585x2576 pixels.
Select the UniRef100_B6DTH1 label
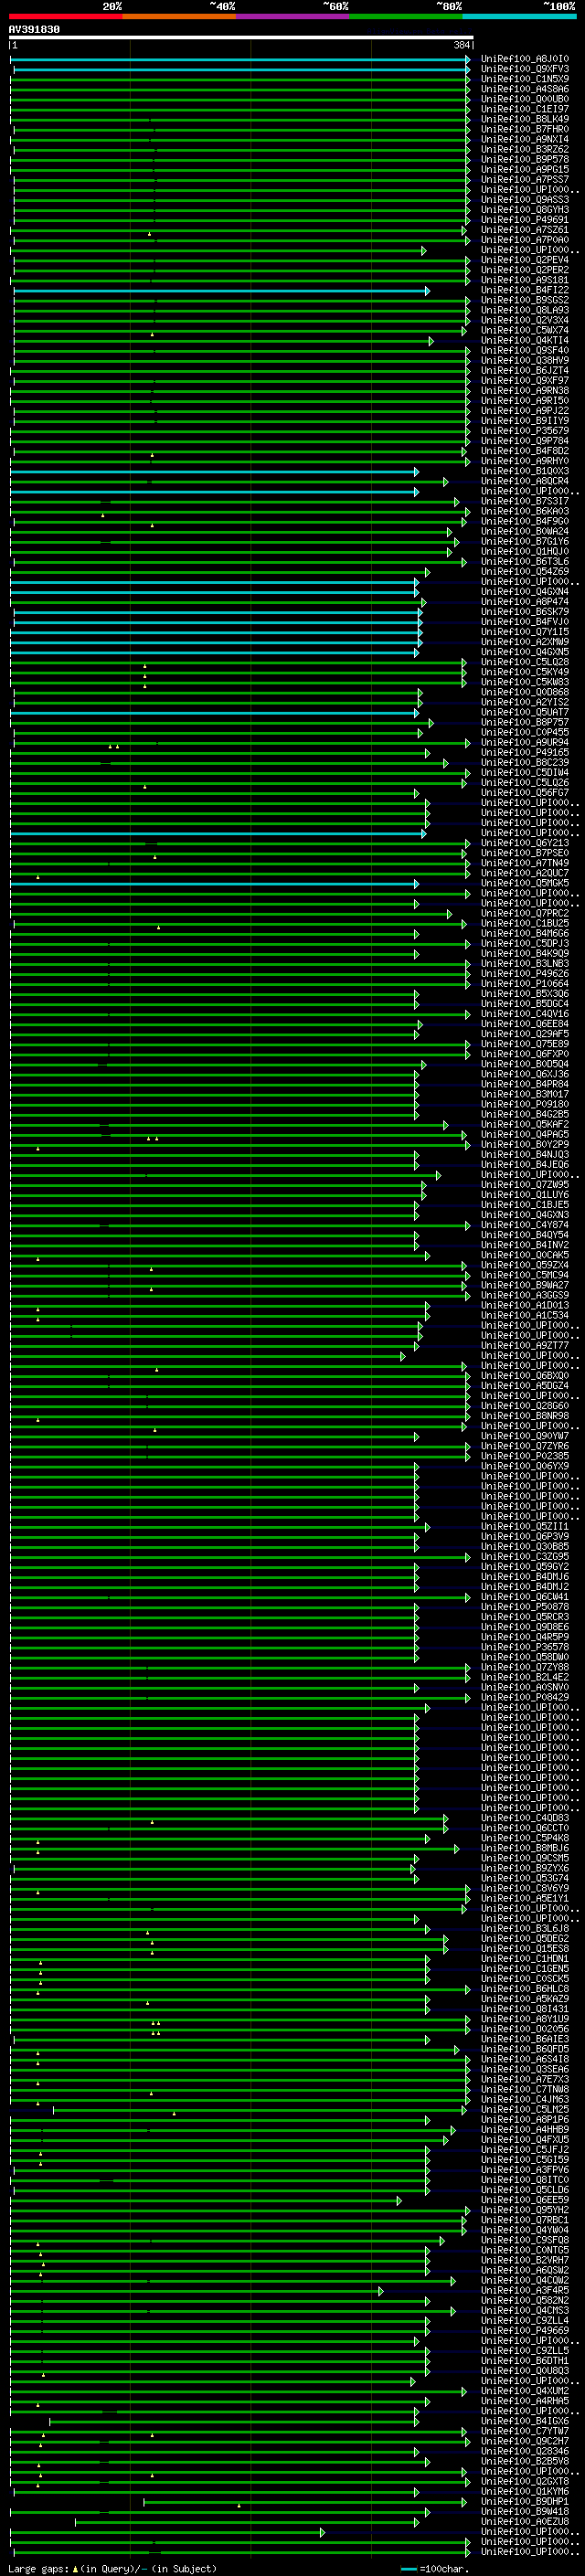pyautogui.click(x=525, y=2360)
